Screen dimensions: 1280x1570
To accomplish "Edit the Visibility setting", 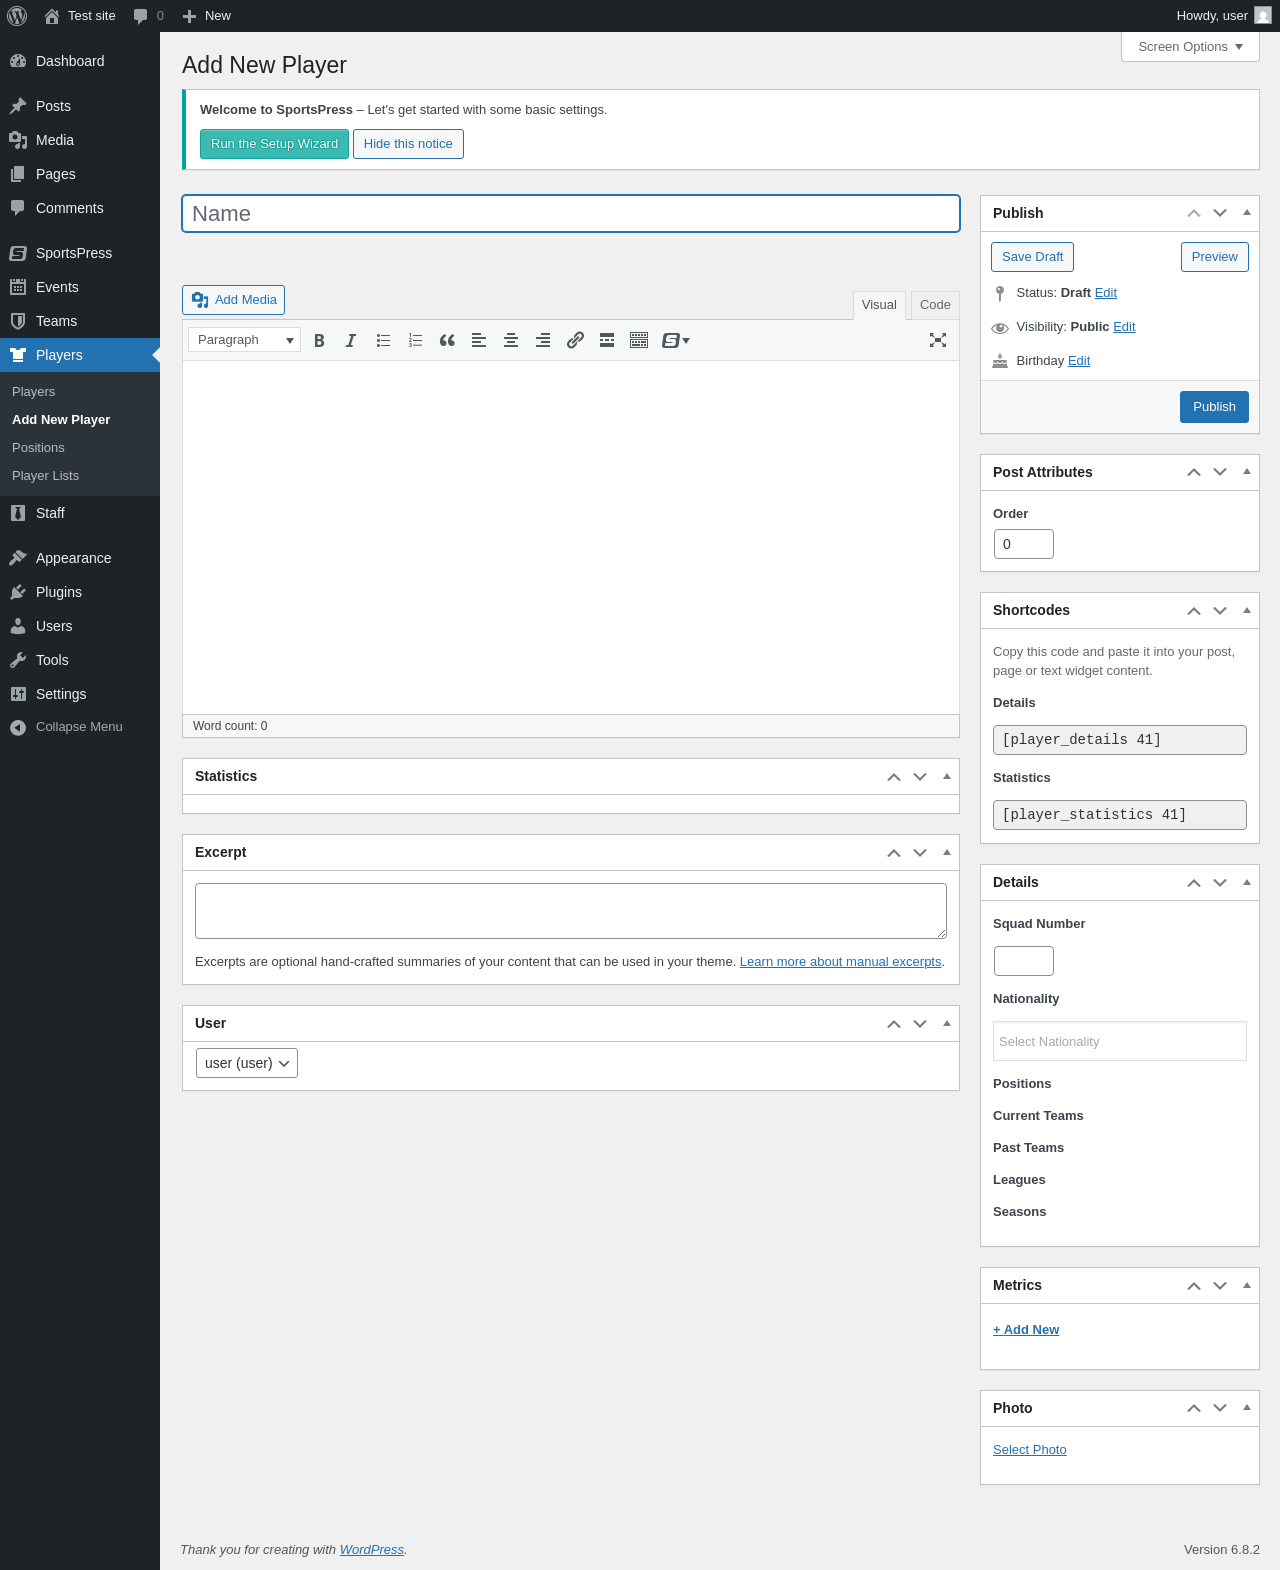I will 1124,327.
